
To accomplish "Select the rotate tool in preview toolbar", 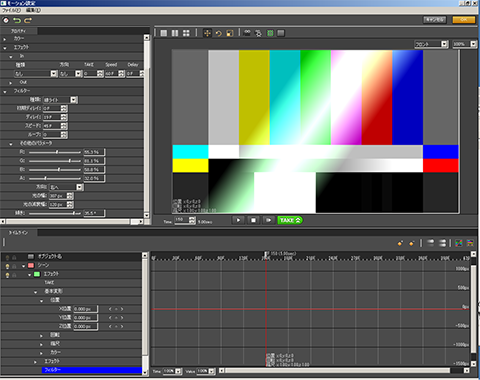I will (218, 33).
